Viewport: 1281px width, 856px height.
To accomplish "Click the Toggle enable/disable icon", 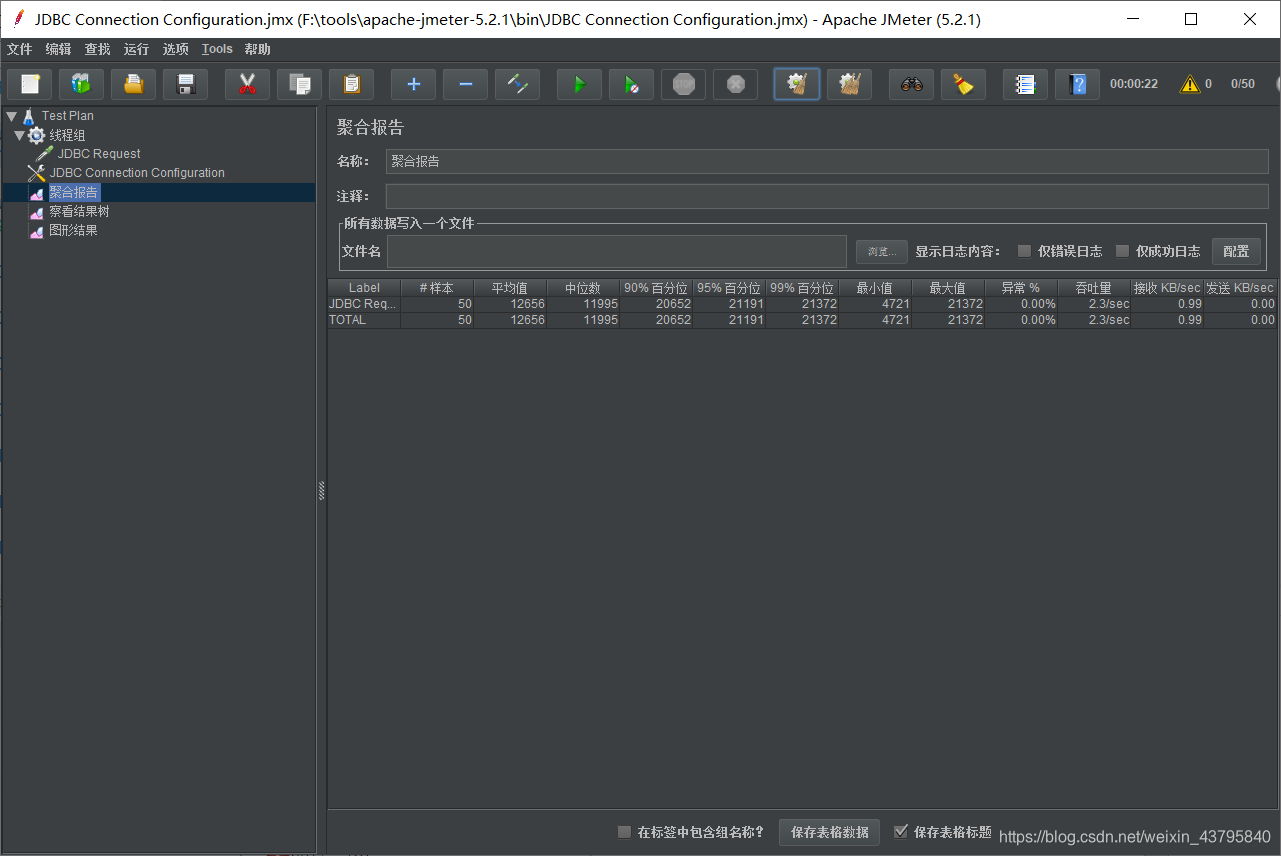I will coord(517,84).
